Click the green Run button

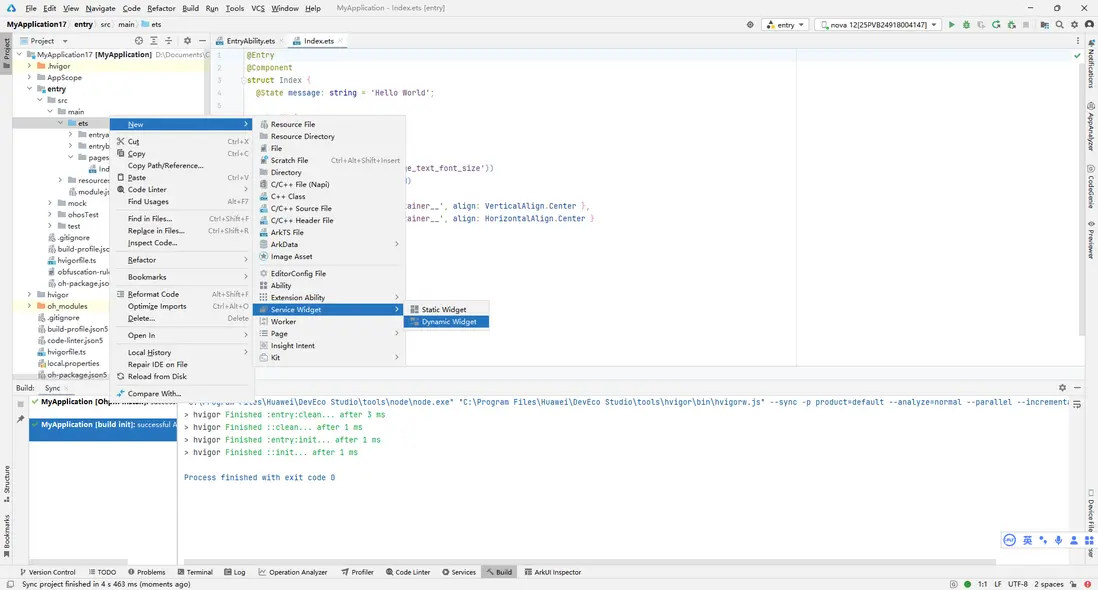951,24
